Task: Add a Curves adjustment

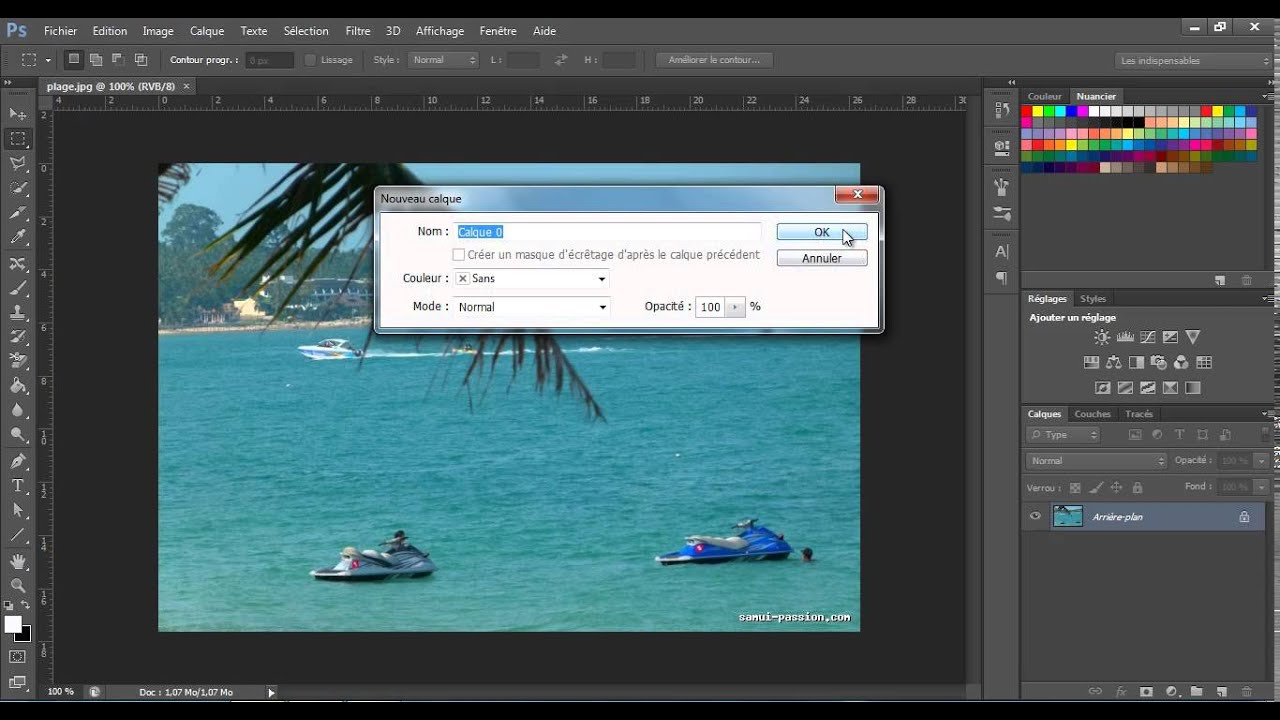Action: 1147,337
